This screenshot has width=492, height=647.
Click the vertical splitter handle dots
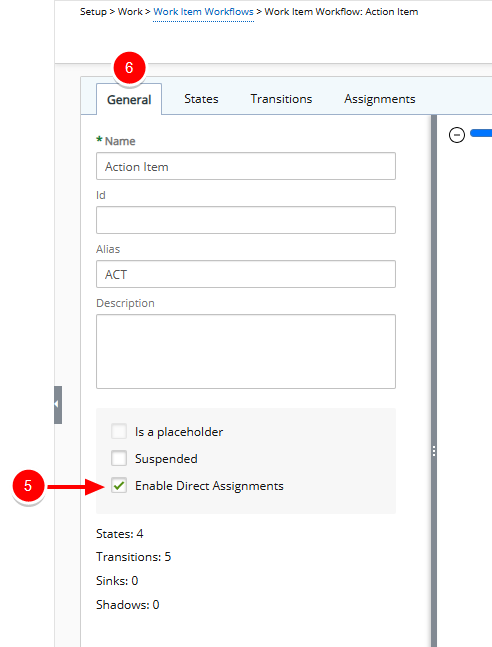click(x=434, y=451)
